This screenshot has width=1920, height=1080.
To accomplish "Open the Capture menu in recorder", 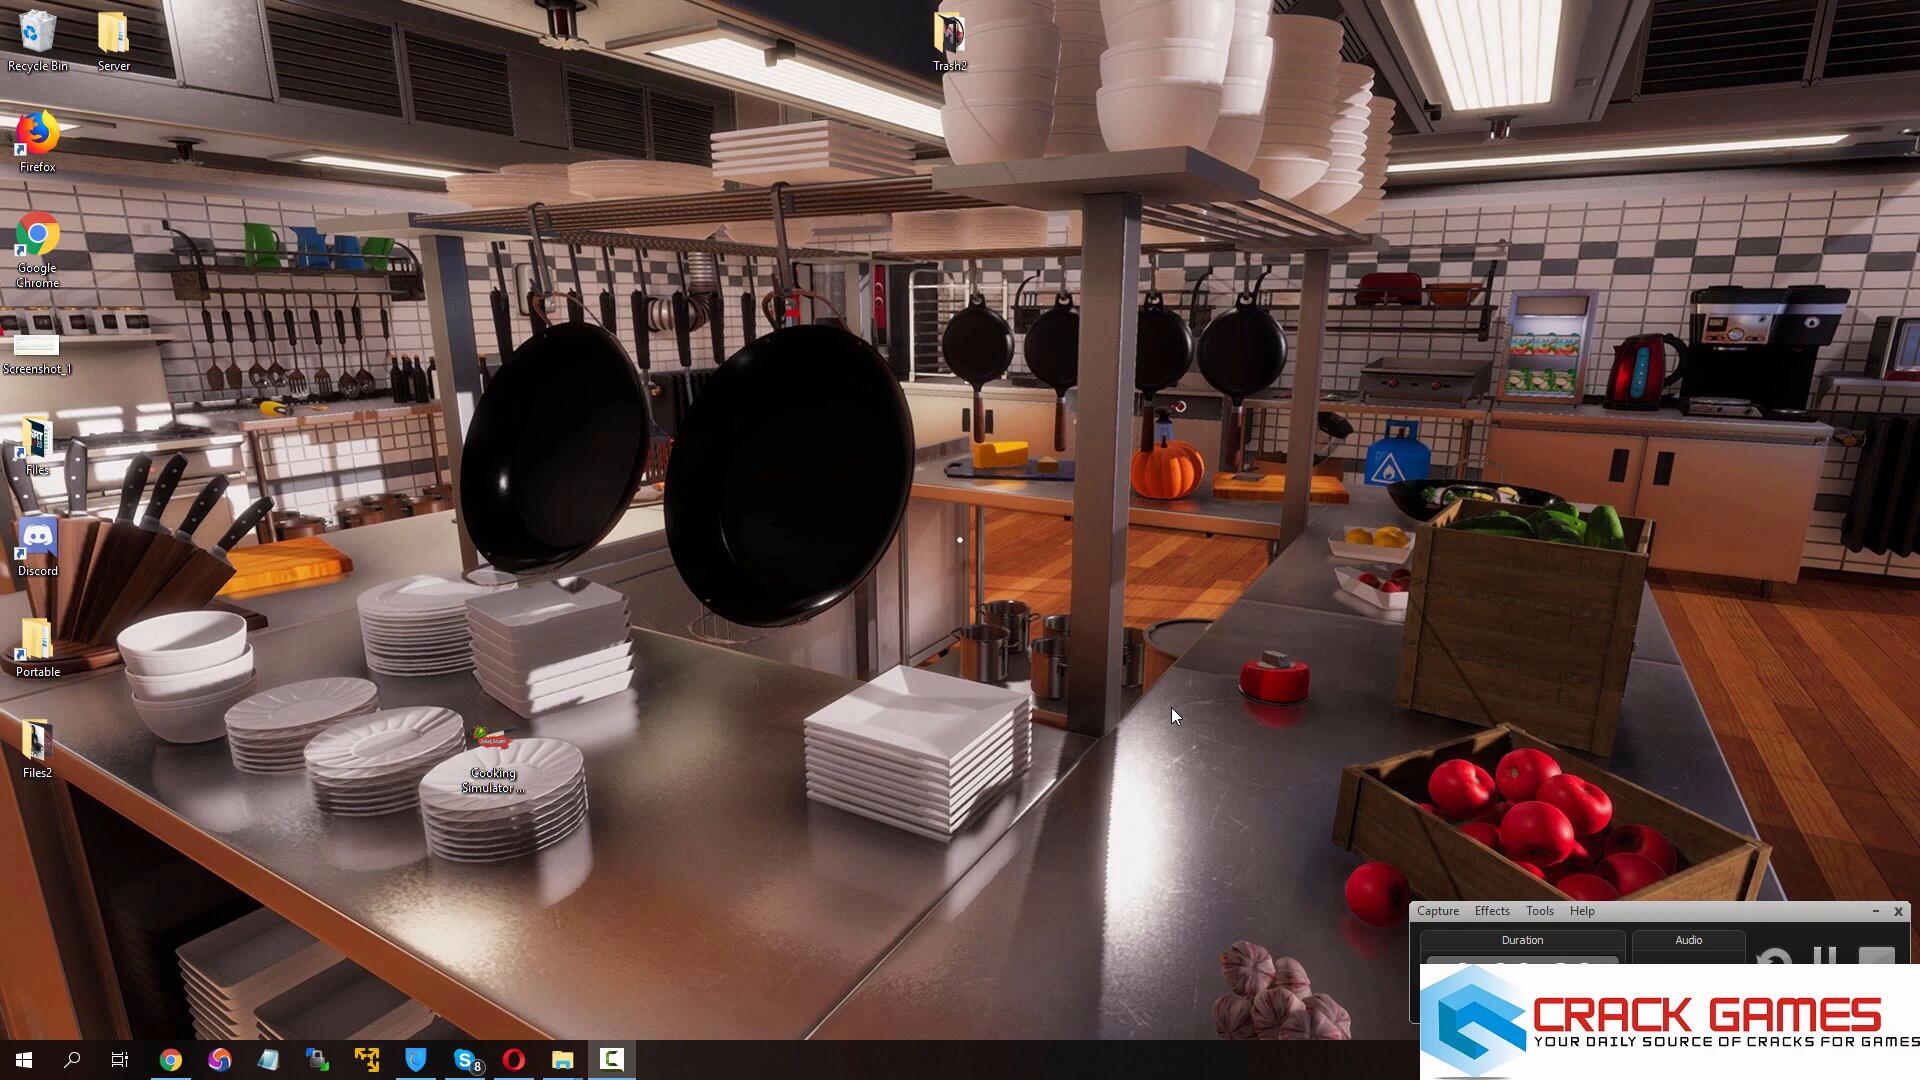I will pos(1437,911).
